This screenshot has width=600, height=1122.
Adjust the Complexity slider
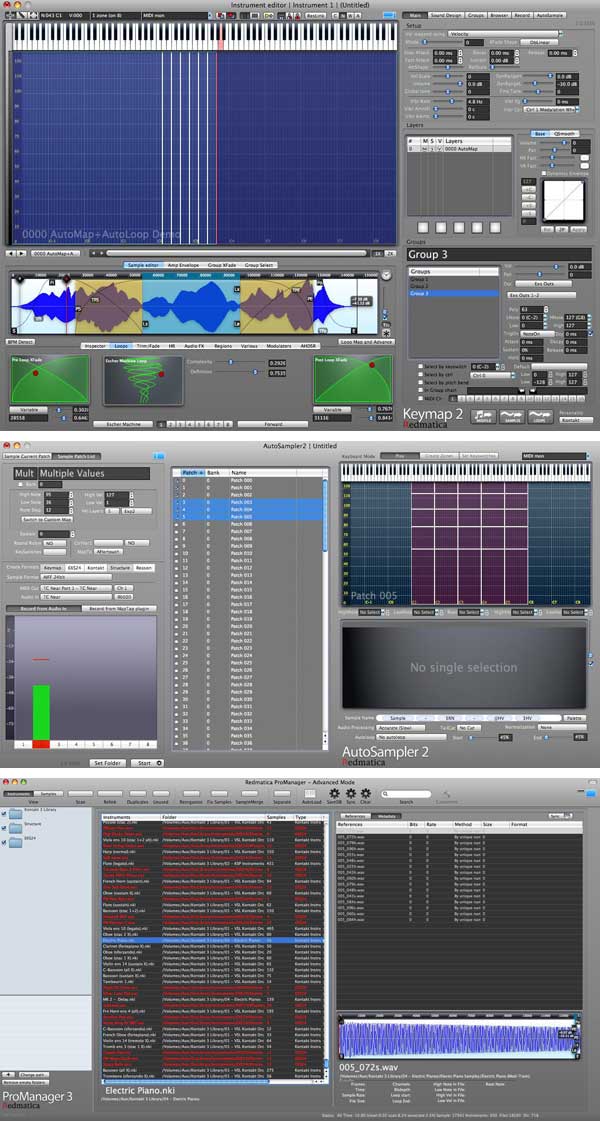(241, 363)
